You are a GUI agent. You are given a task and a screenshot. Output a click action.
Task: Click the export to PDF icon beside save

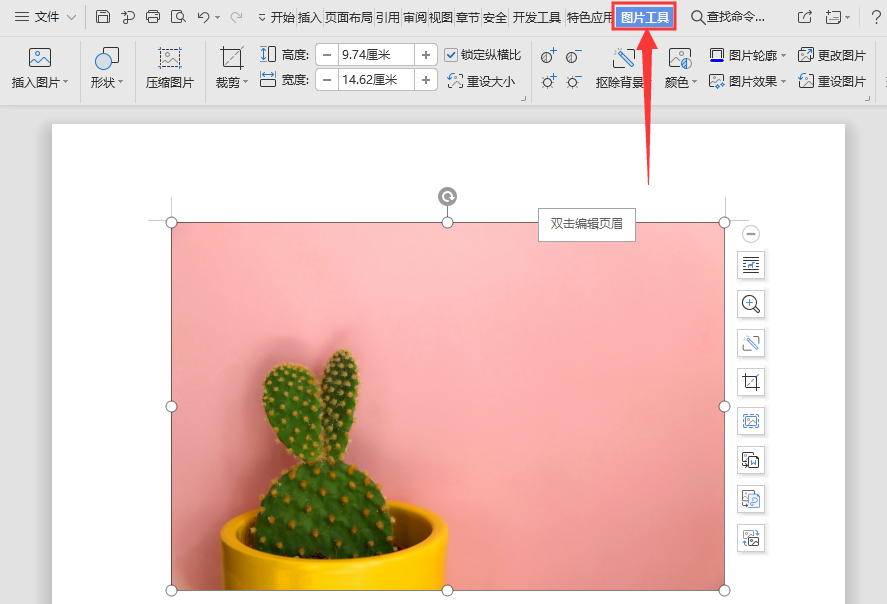(x=128, y=17)
